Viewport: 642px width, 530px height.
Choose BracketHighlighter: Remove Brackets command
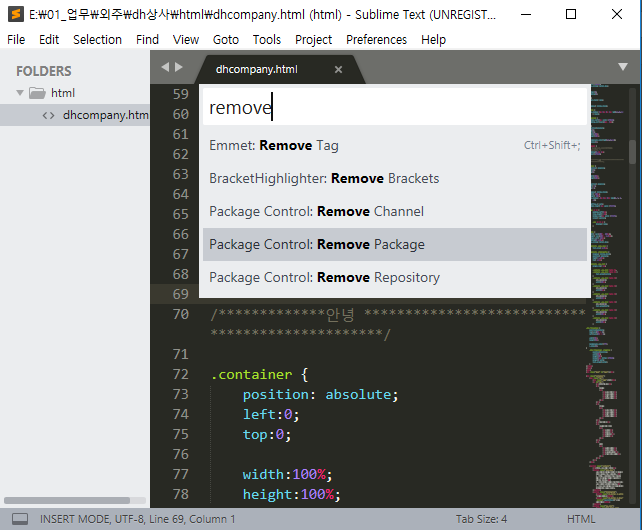395,179
